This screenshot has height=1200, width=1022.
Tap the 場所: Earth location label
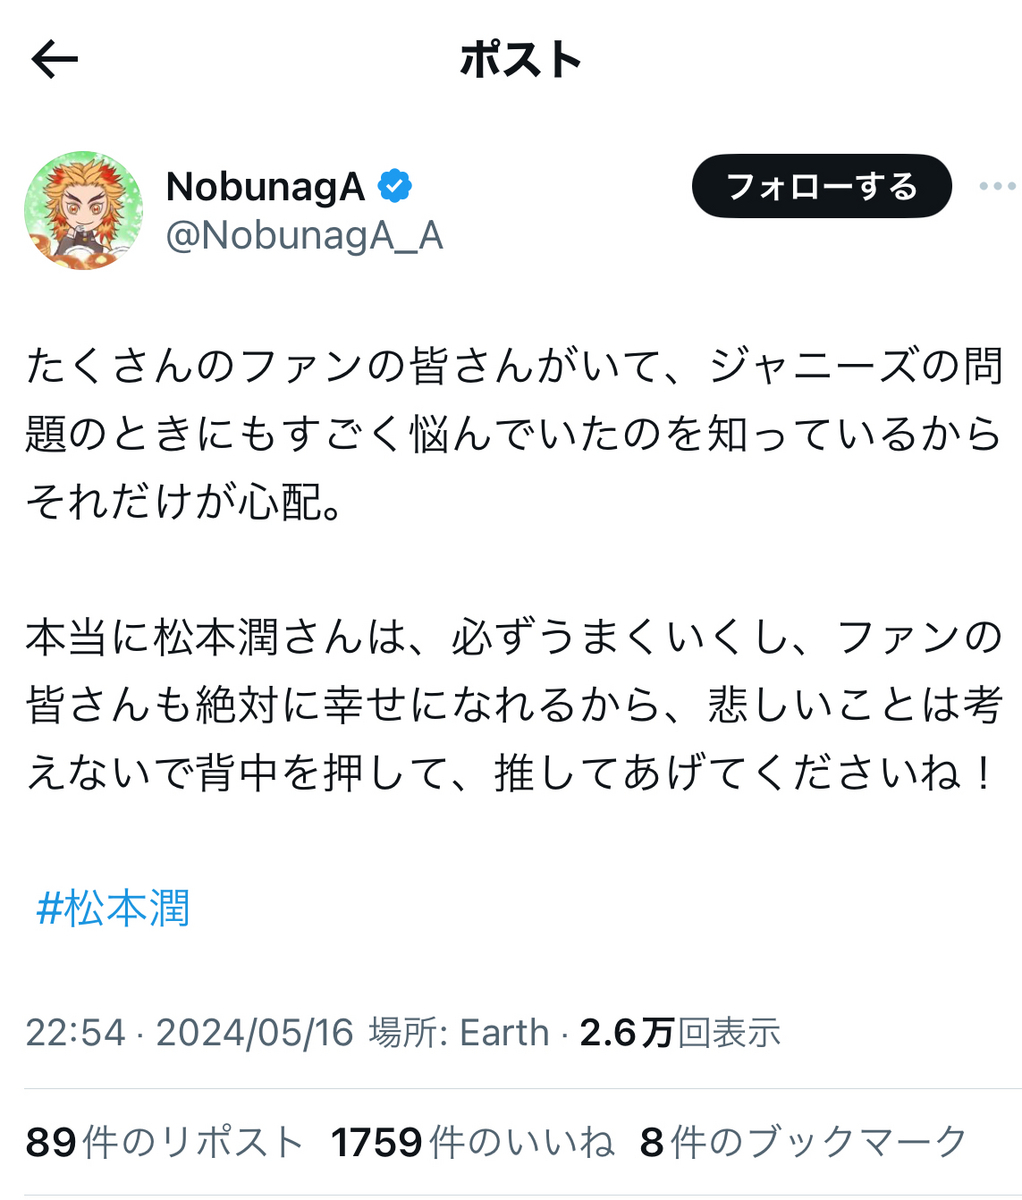(459, 1032)
